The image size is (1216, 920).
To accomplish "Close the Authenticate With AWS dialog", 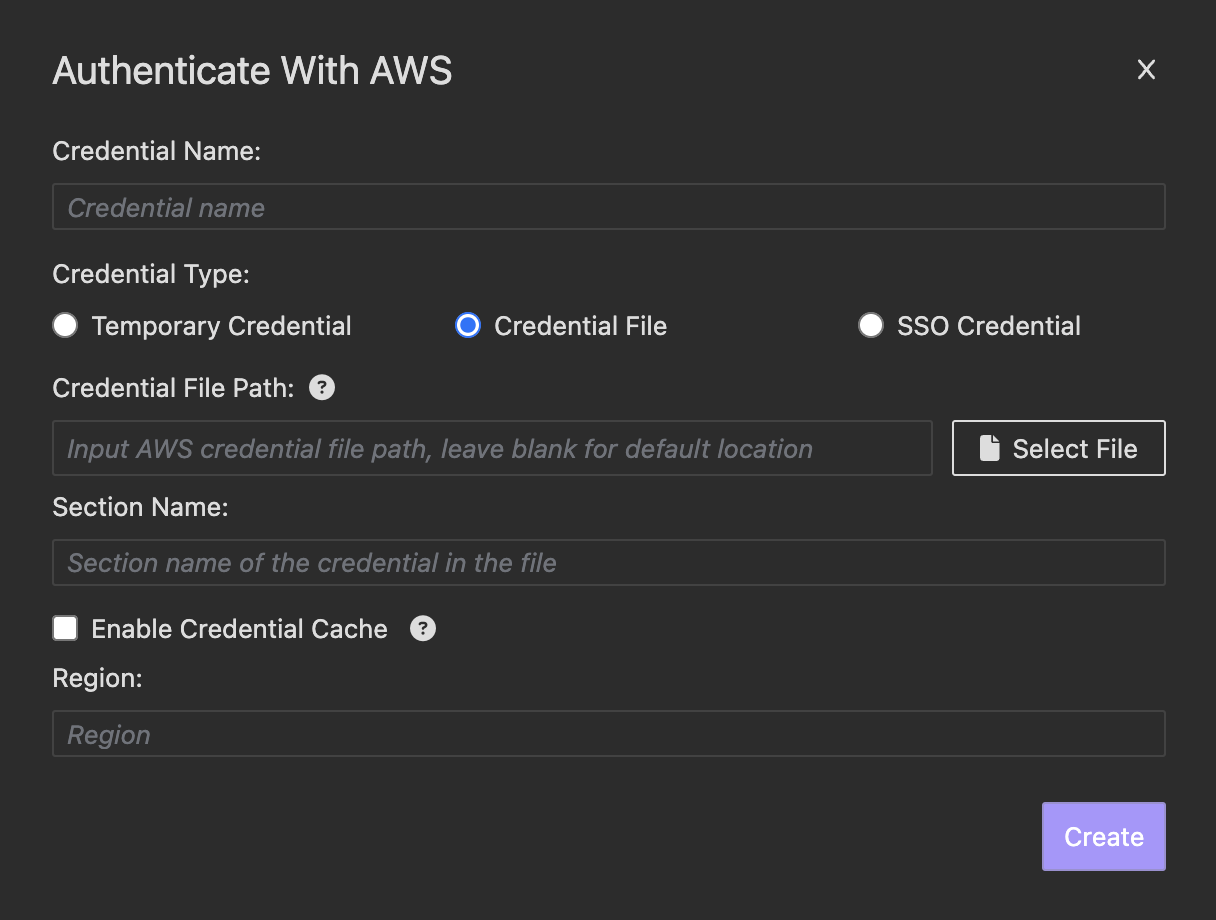I will 1146,70.
